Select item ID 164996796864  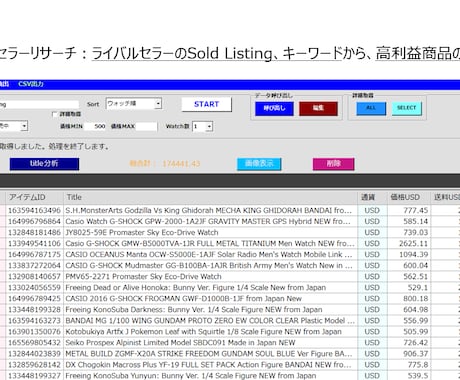click(x=34, y=221)
